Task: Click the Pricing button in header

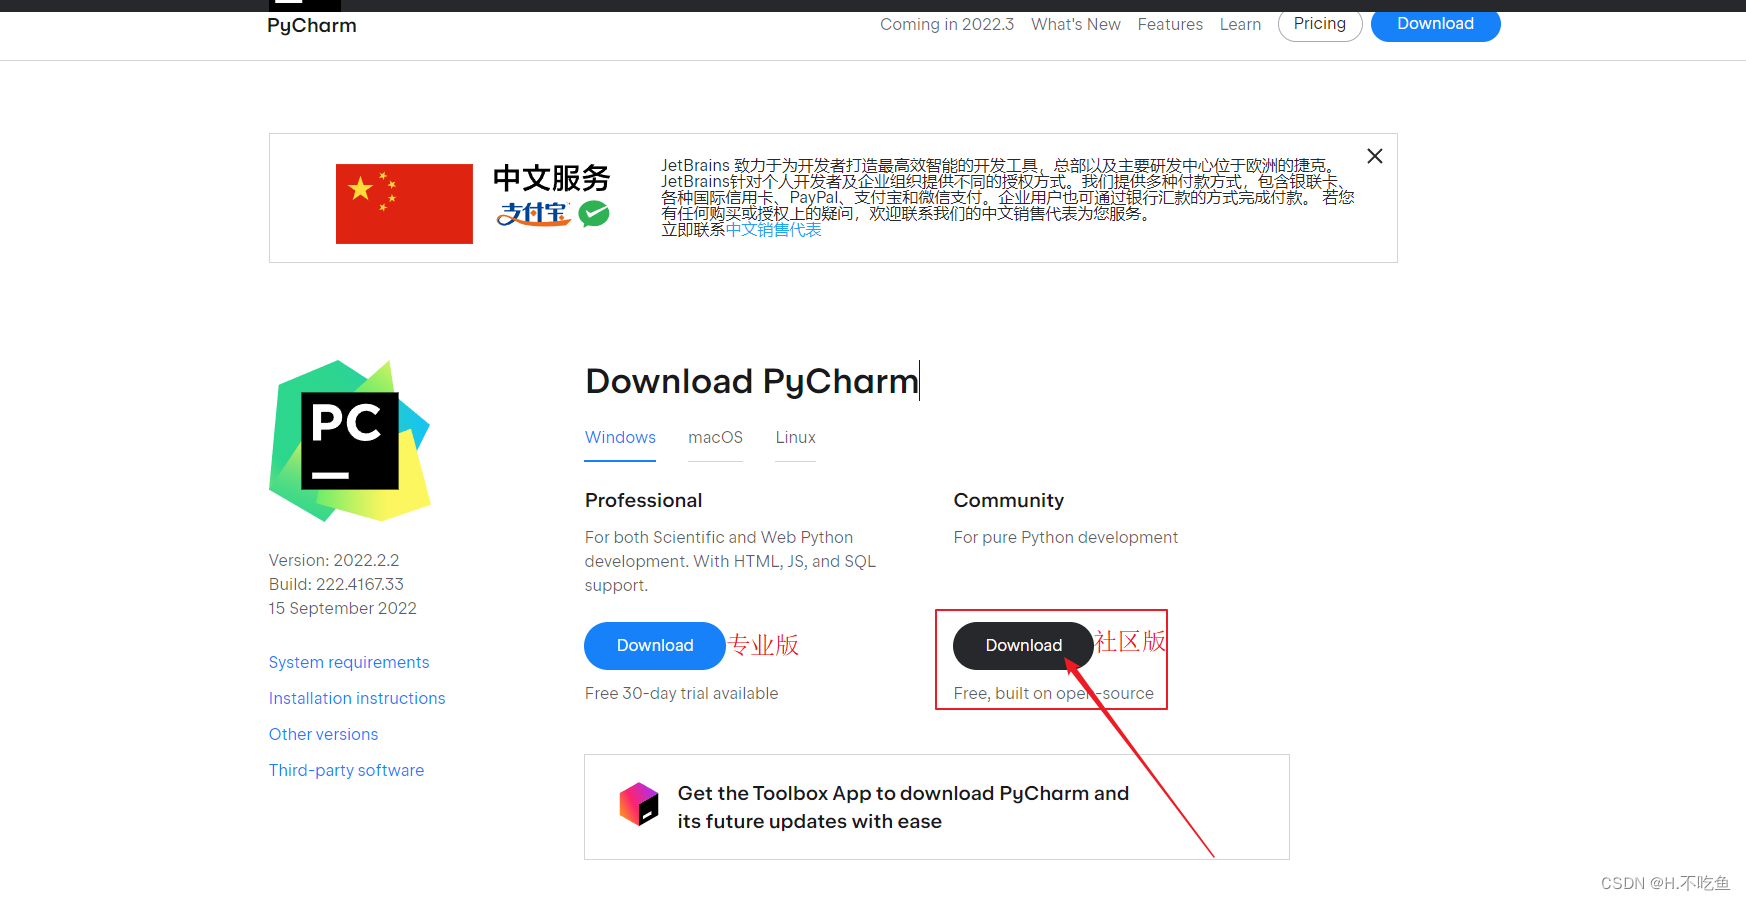Action: pos(1320,24)
